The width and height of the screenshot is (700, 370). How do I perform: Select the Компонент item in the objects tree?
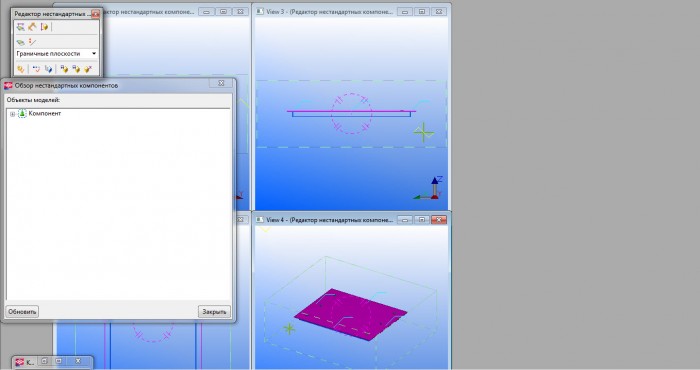[45, 113]
